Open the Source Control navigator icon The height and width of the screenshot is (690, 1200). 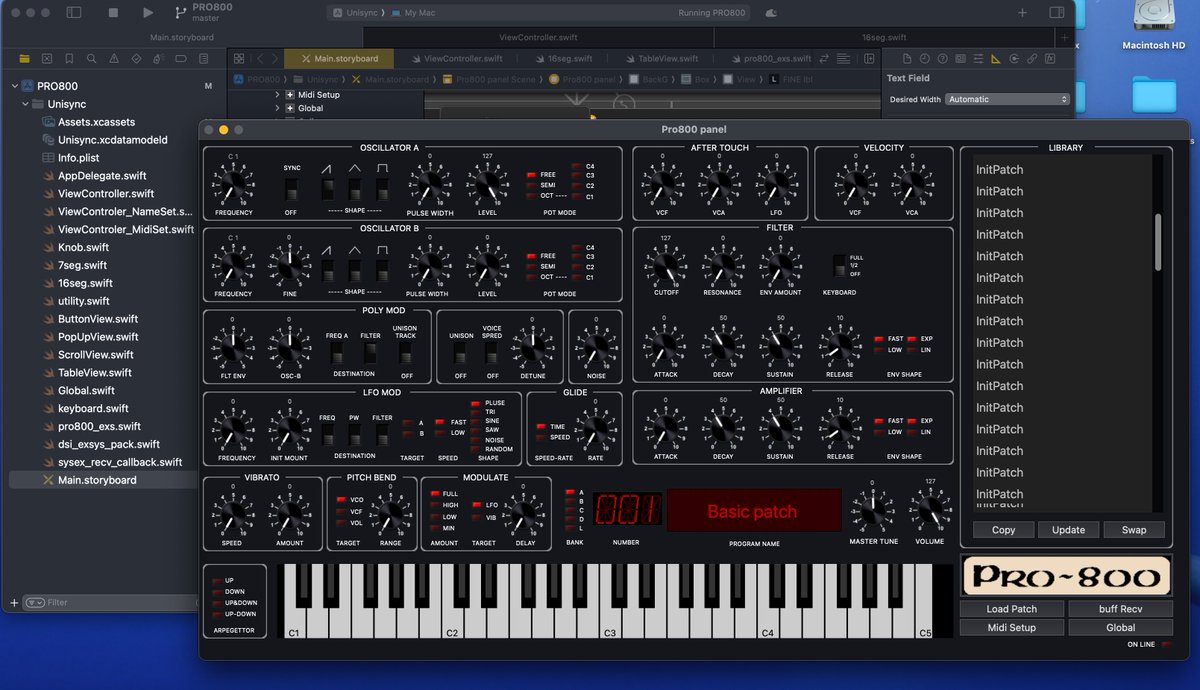click(x=47, y=59)
